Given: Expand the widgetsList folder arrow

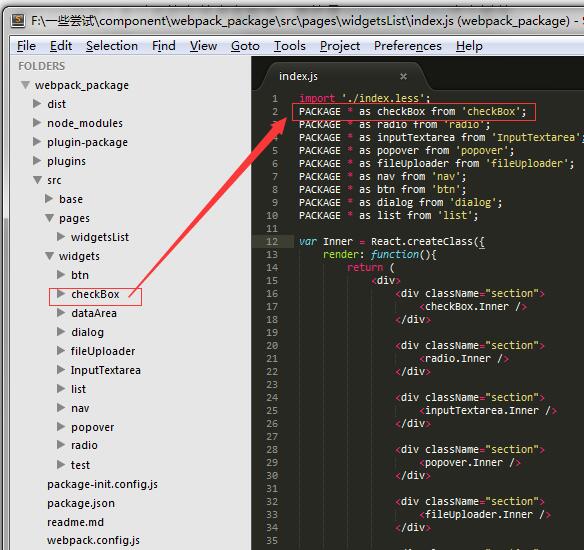Looking at the screenshot, I should click(61, 236).
